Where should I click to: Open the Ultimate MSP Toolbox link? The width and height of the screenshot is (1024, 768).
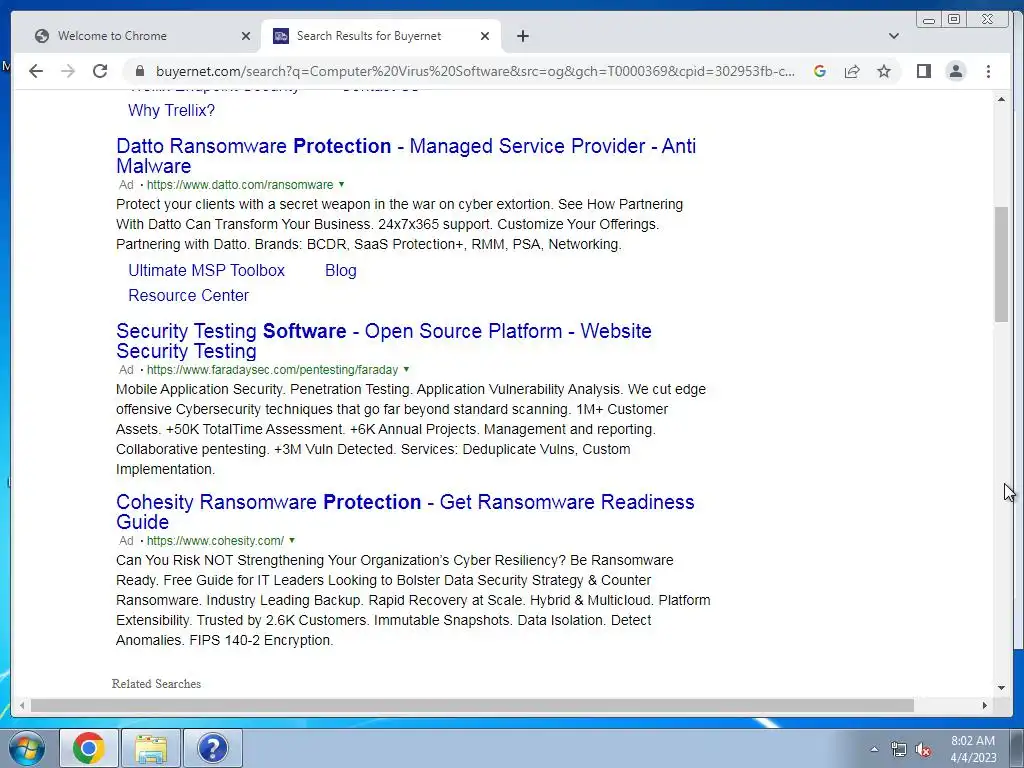[x=206, y=270]
